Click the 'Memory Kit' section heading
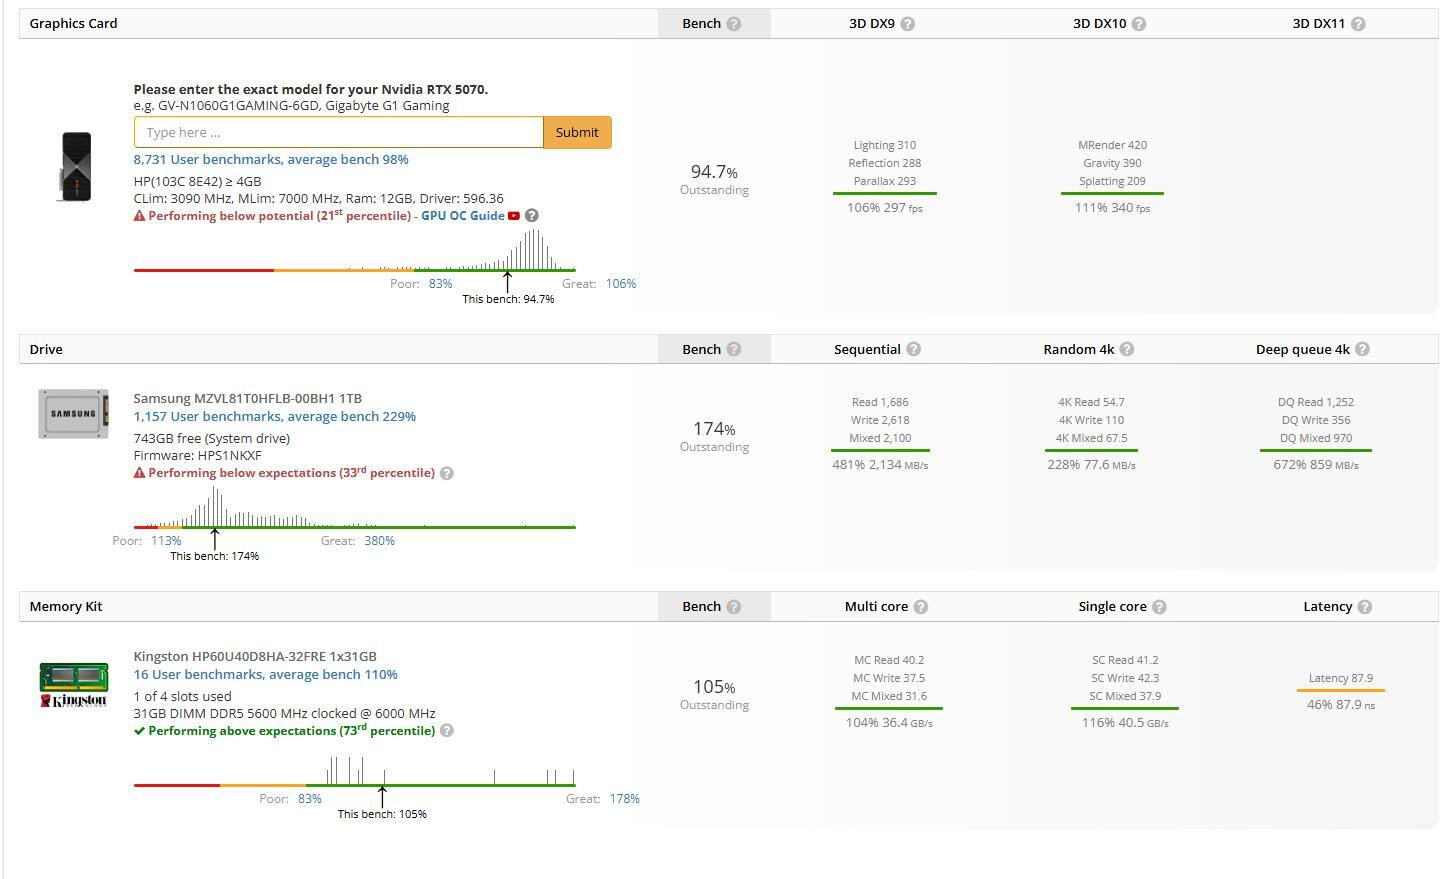The height and width of the screenshot is (879, 1445). point(66,607)
